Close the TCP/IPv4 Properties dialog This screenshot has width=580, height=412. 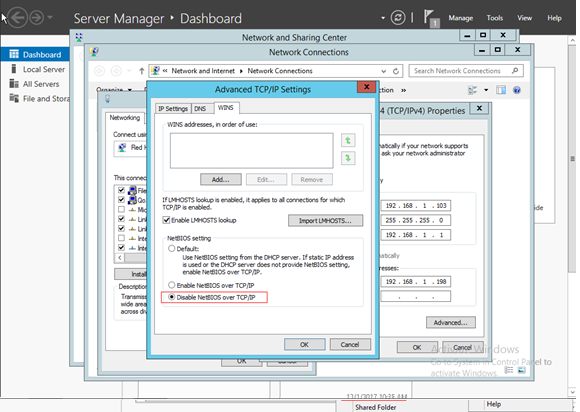pos(479,108)
